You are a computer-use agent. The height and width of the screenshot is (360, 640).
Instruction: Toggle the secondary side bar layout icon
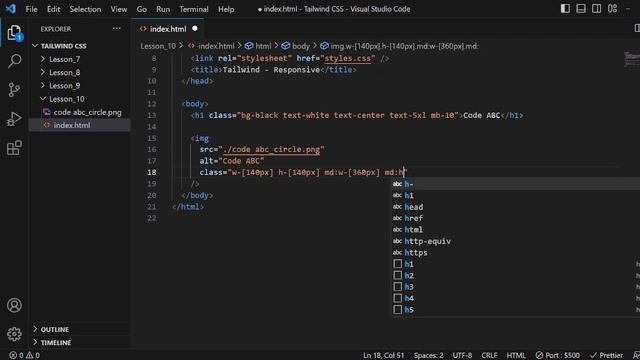[596, 9]
